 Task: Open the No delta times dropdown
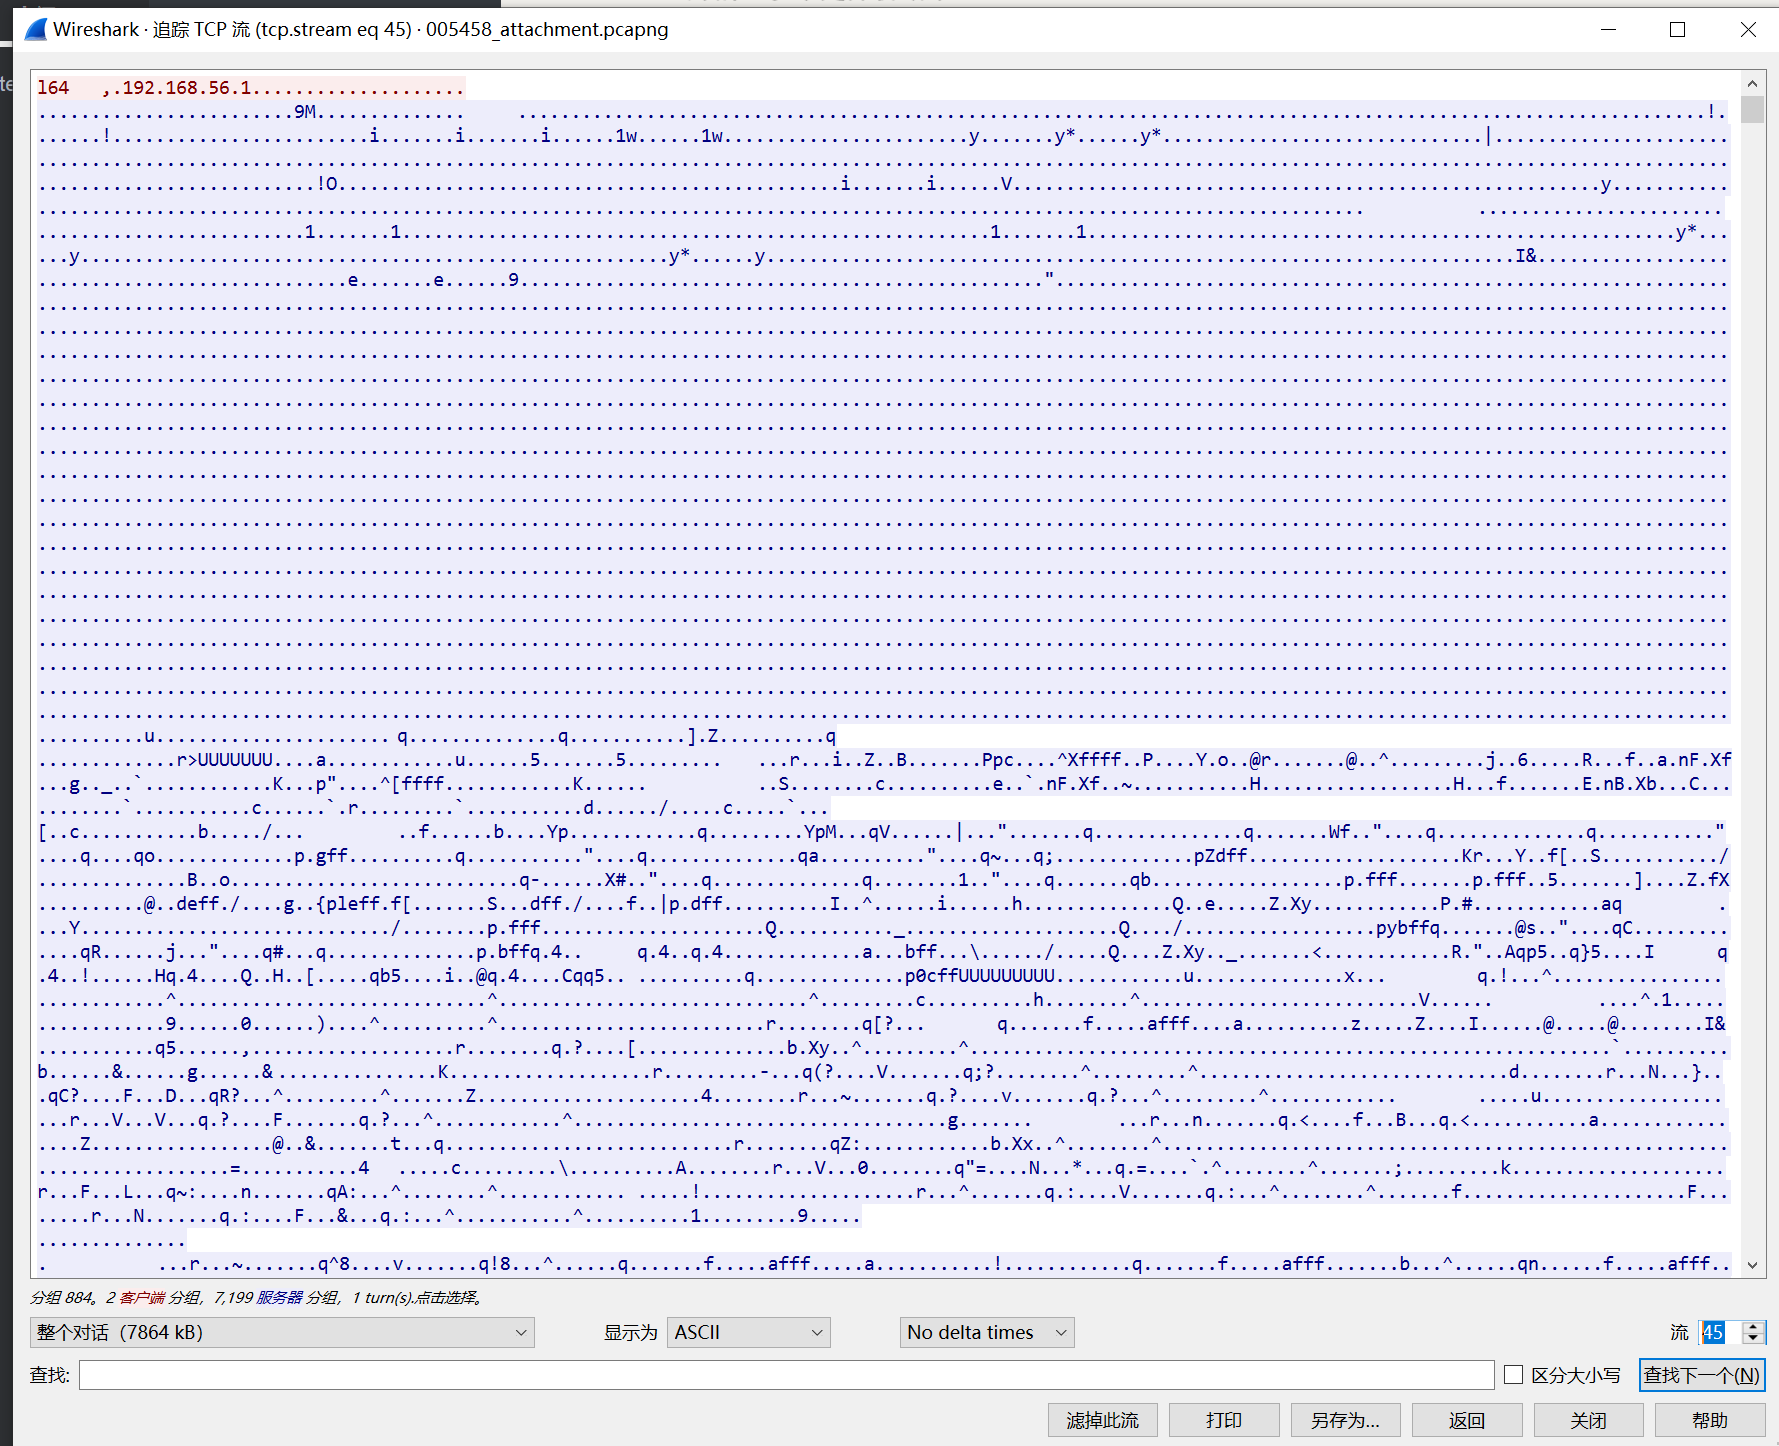click(986, 1332)
